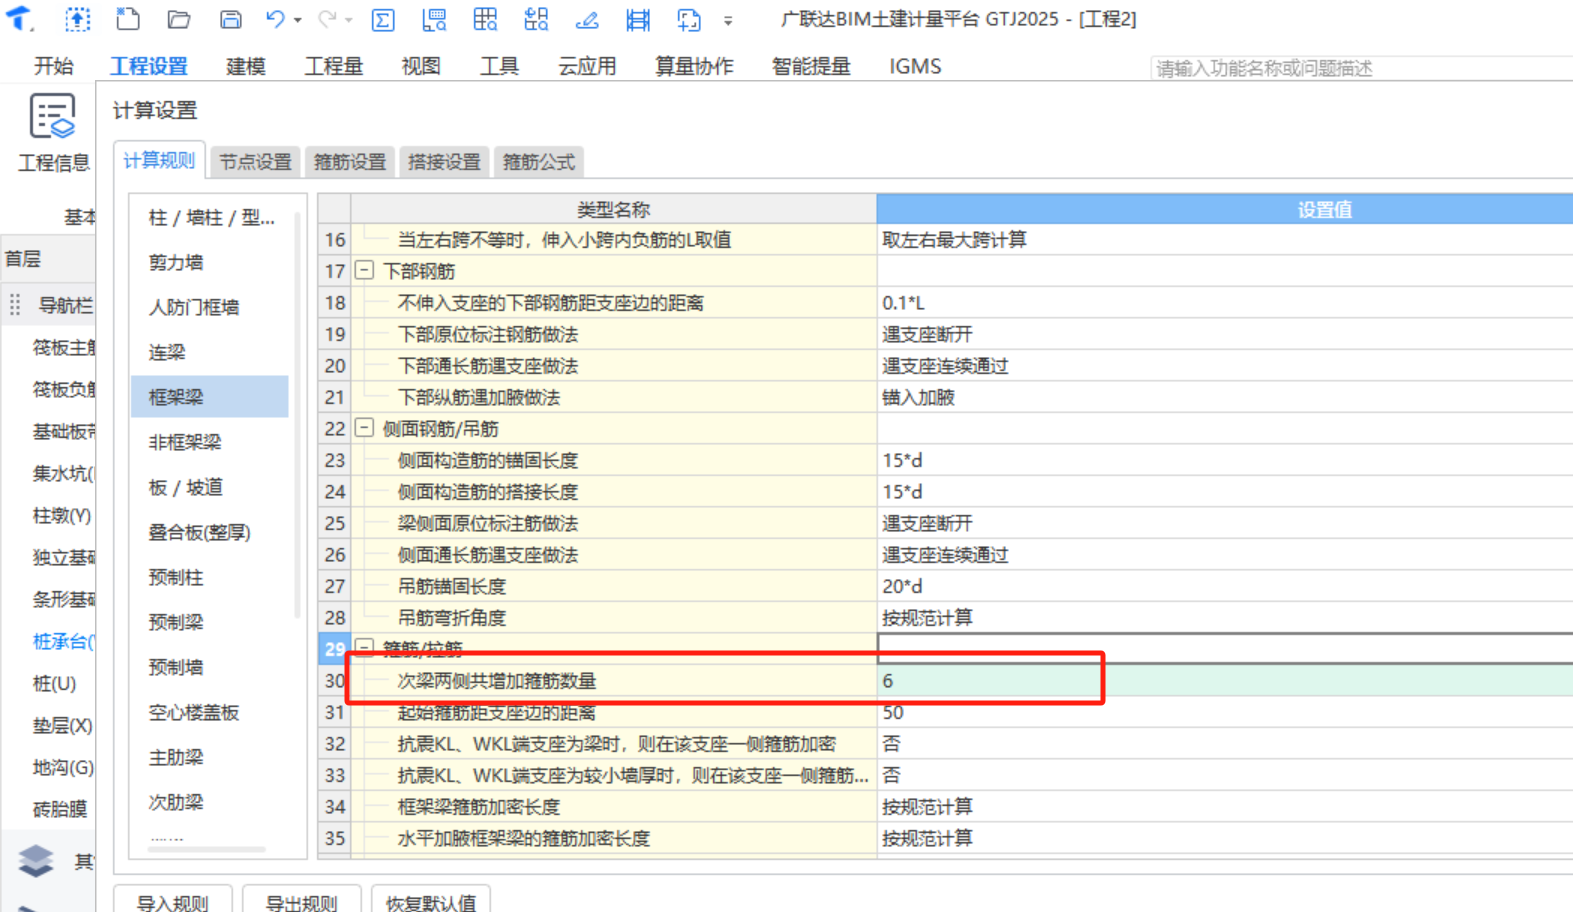Viewport: 1573px width, 912px height.
Task: Open the redo history dropdown arrow
Action: pos(348,20)
